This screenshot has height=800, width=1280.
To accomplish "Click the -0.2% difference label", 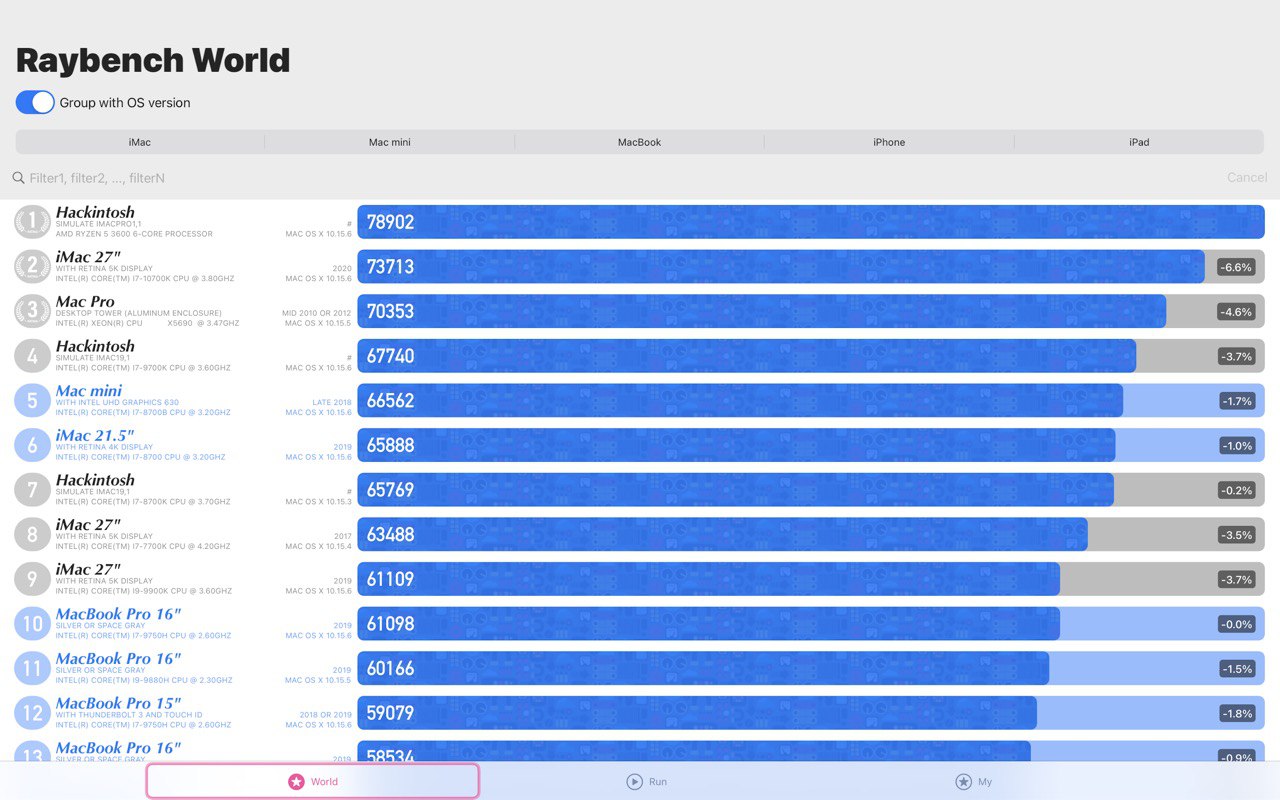I will (1237, 490).
